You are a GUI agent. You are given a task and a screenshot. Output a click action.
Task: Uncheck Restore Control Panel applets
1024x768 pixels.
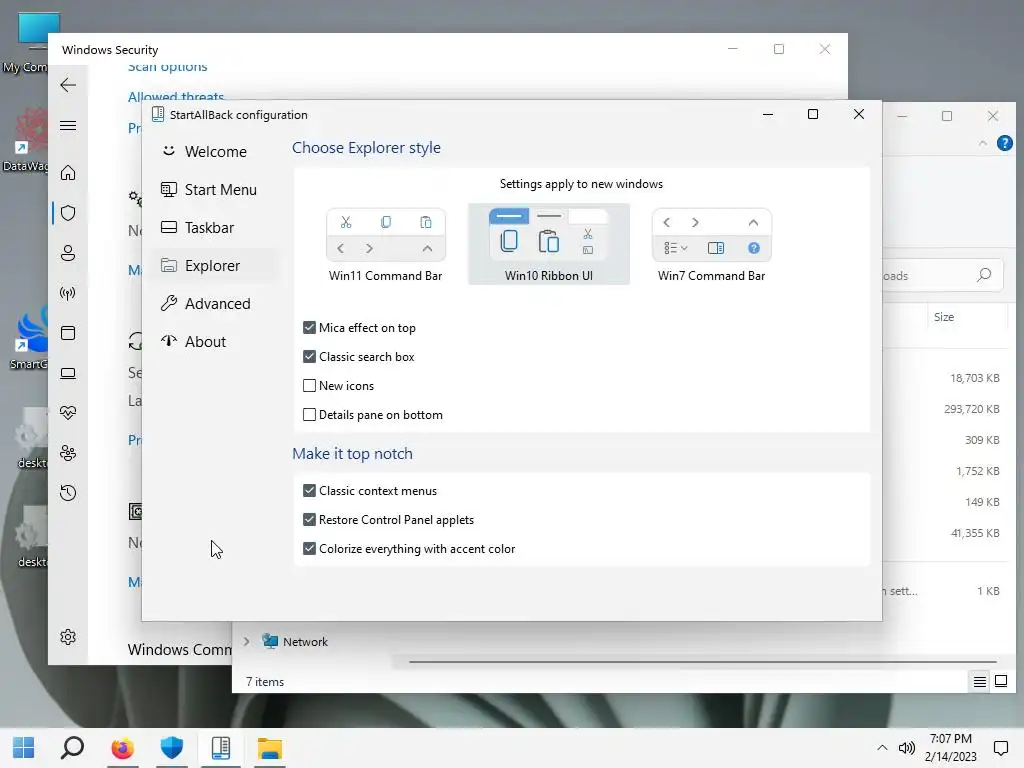310,520
